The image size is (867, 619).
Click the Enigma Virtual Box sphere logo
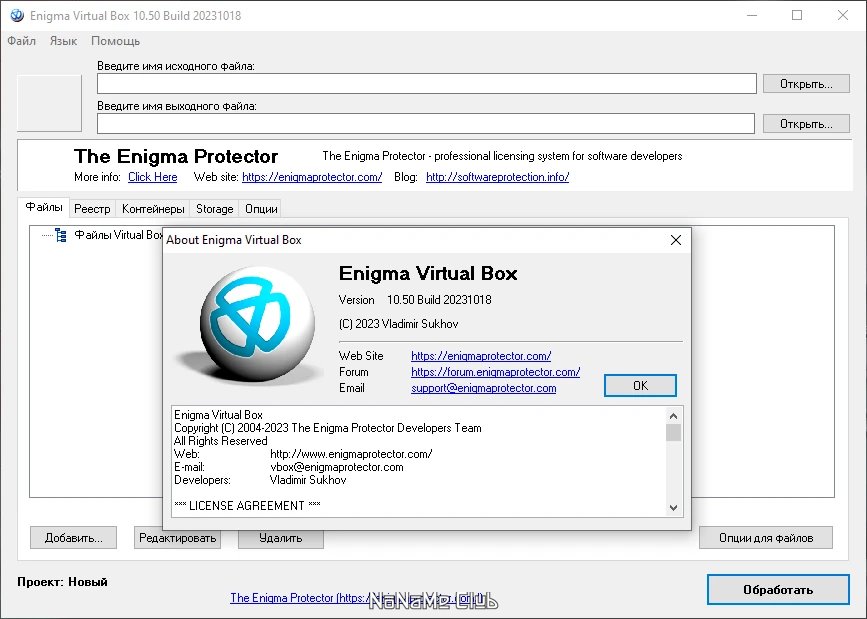click(x=256, y=324)
